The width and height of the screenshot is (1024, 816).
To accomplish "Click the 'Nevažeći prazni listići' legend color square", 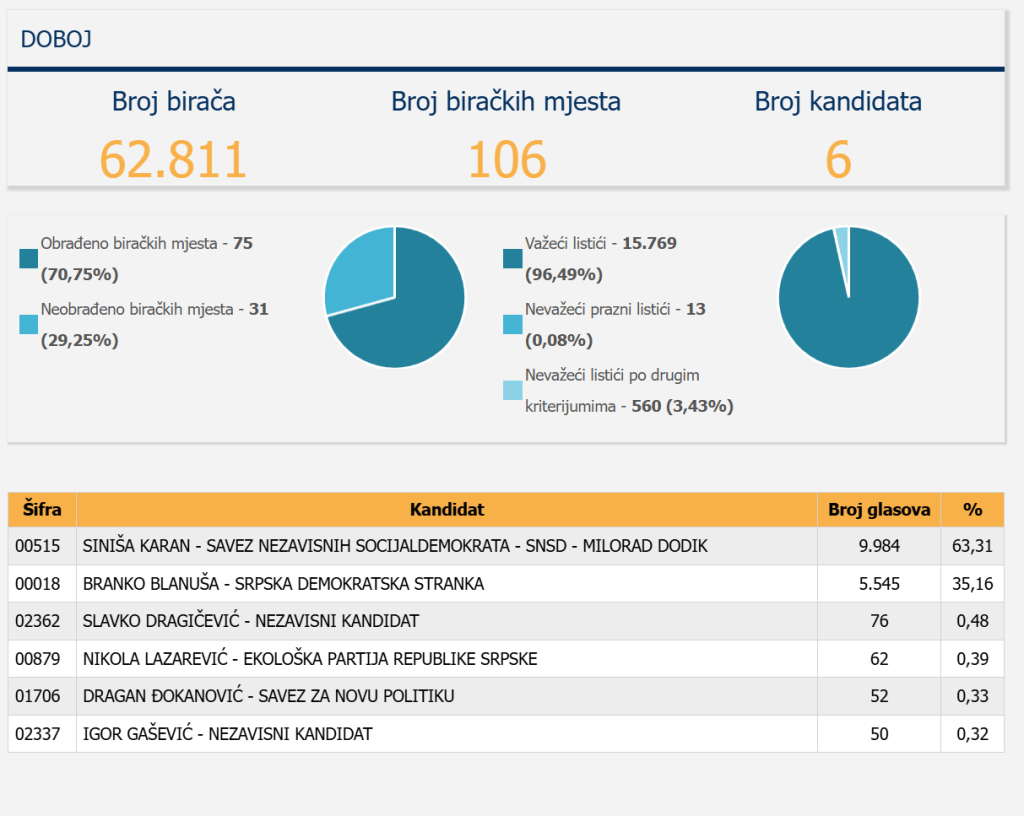I will (513, 325).
